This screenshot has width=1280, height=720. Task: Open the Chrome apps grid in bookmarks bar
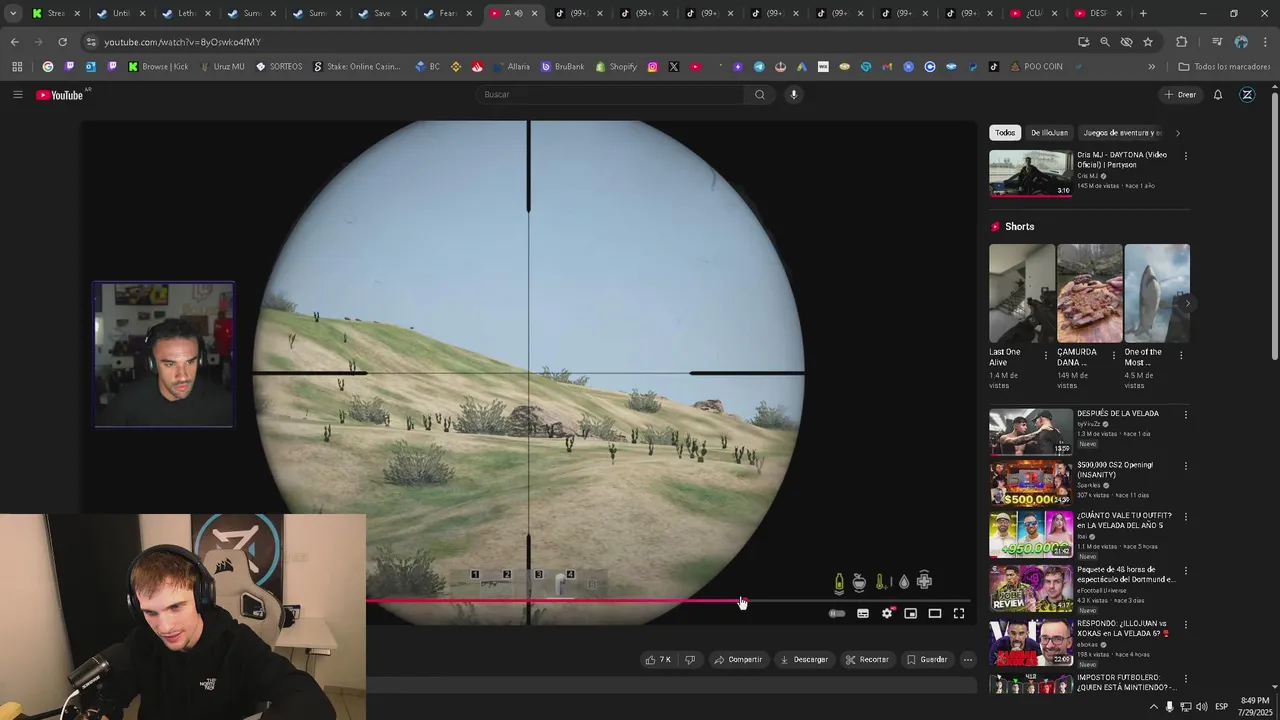17,67
